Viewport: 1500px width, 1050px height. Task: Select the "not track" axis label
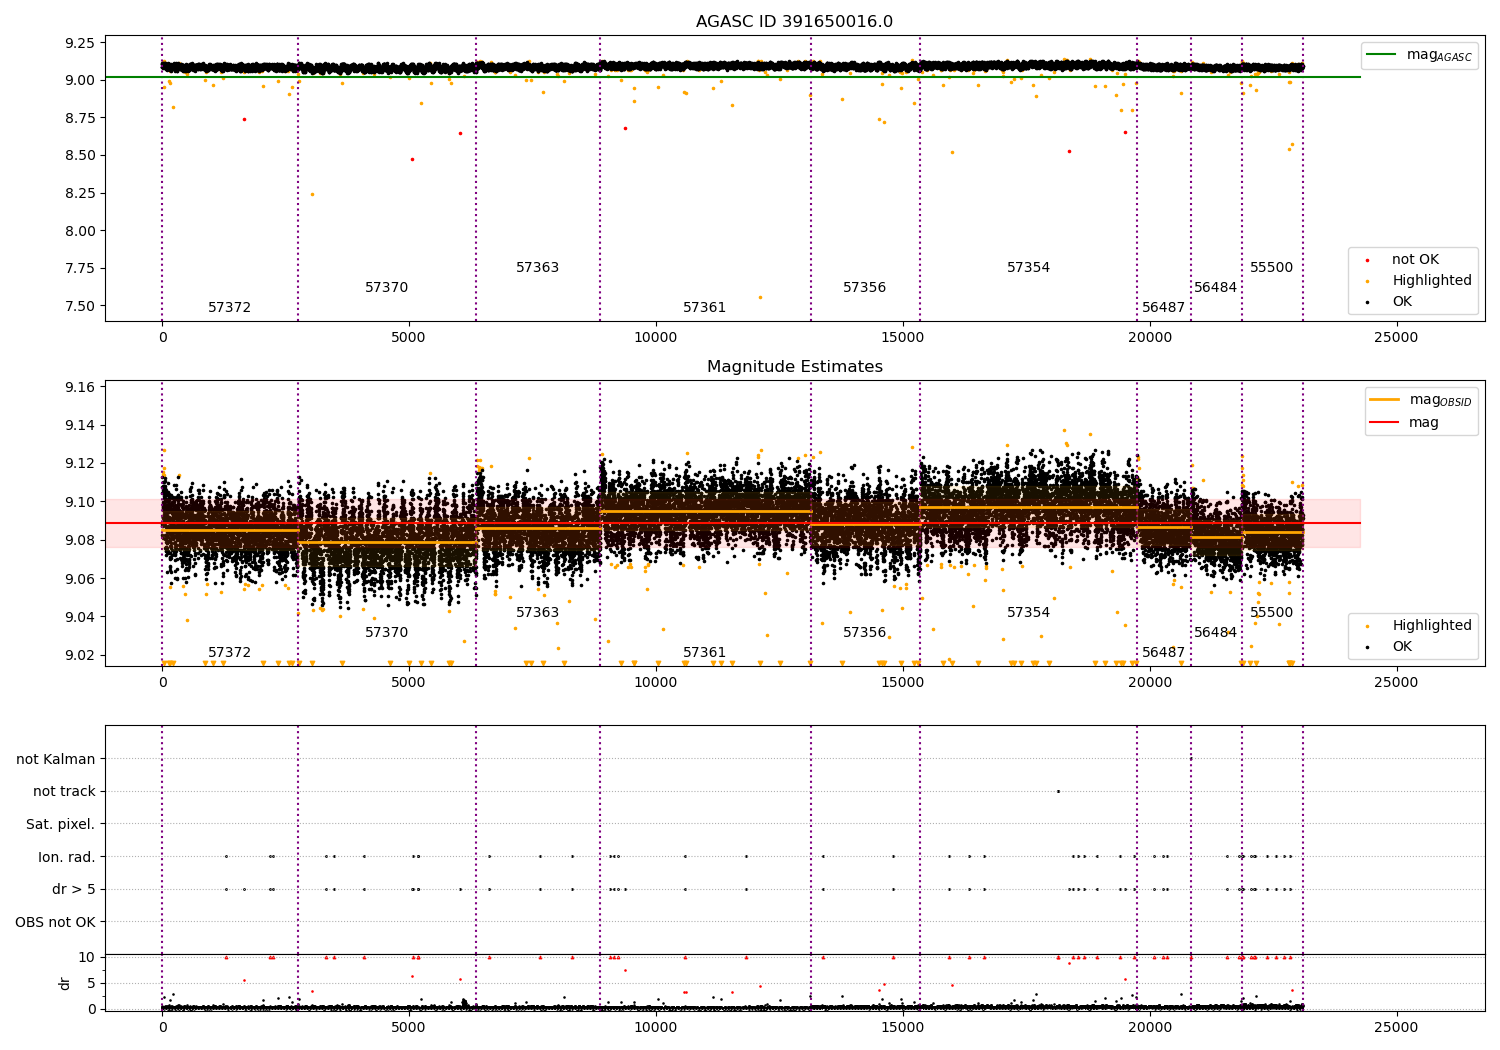coord(64,791)
